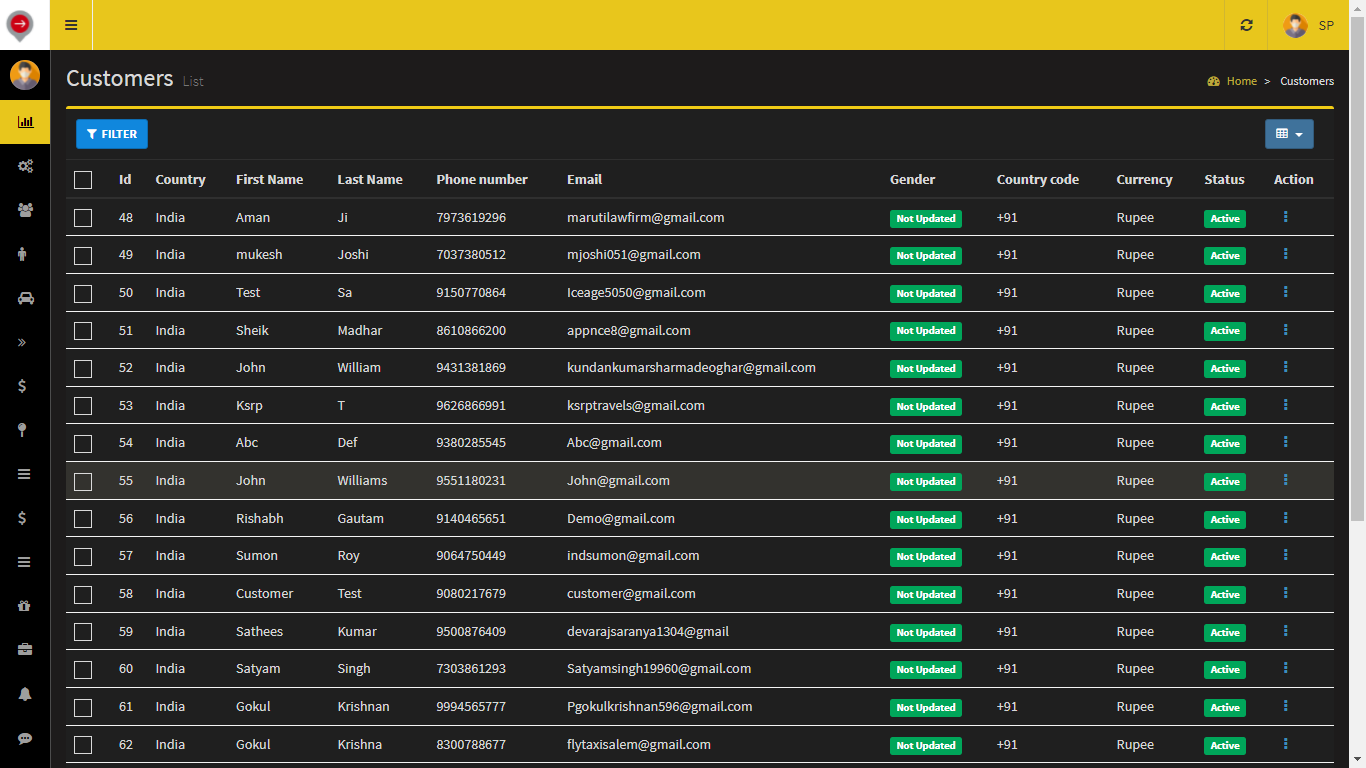Viewport: 1366px width, 768px height.
Task: Open action menu for Sheik Madhar row
Action: [1285, 330]
